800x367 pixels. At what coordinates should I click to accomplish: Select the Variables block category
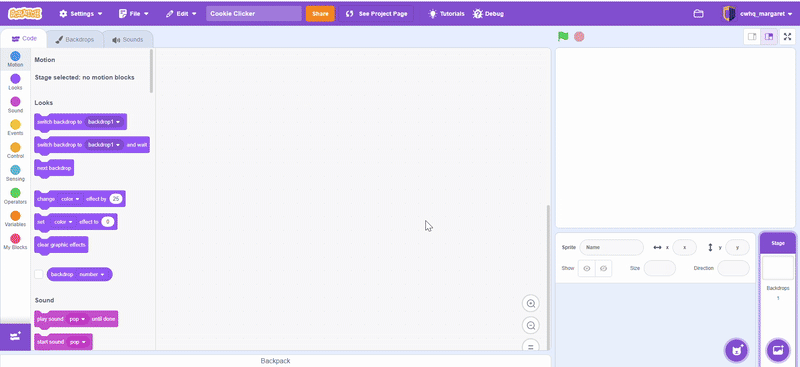[15, 218]
